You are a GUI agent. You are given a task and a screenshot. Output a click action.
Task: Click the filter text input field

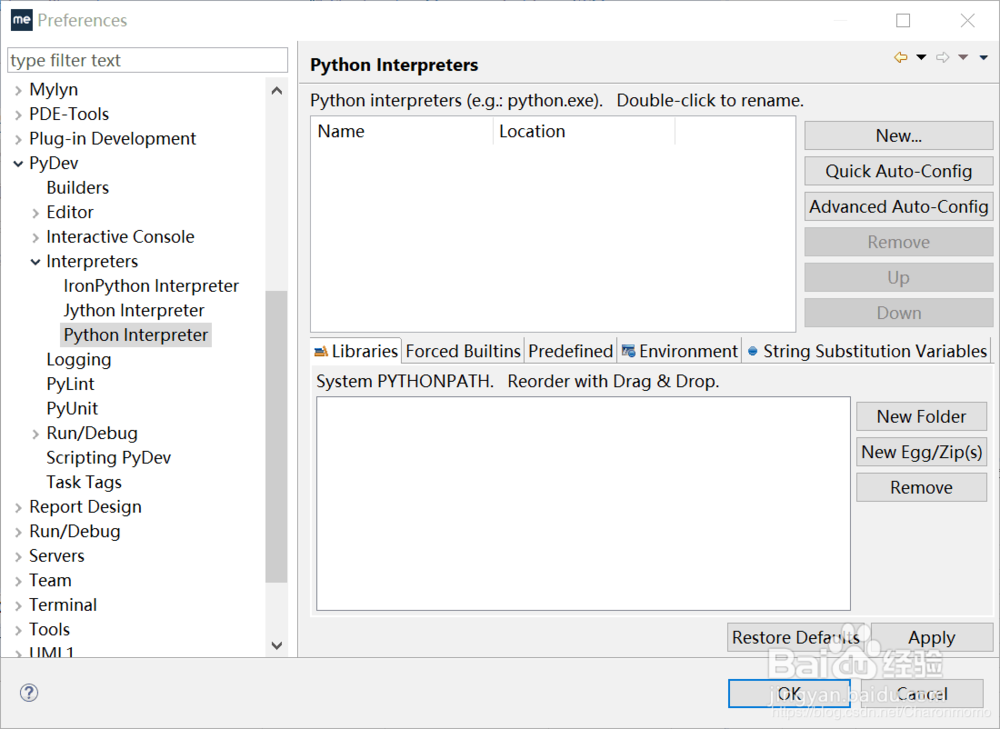[x=147, y=60]
